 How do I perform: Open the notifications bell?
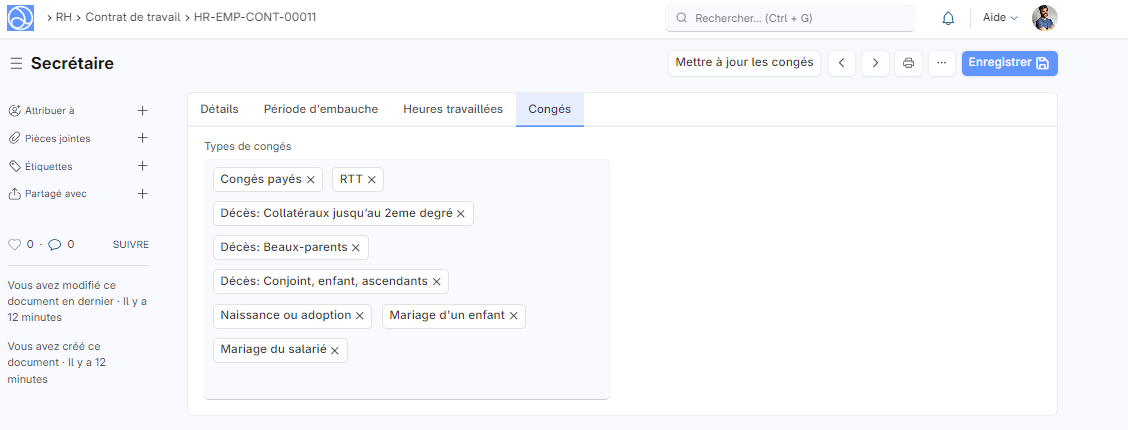click(x=948, y=18)
